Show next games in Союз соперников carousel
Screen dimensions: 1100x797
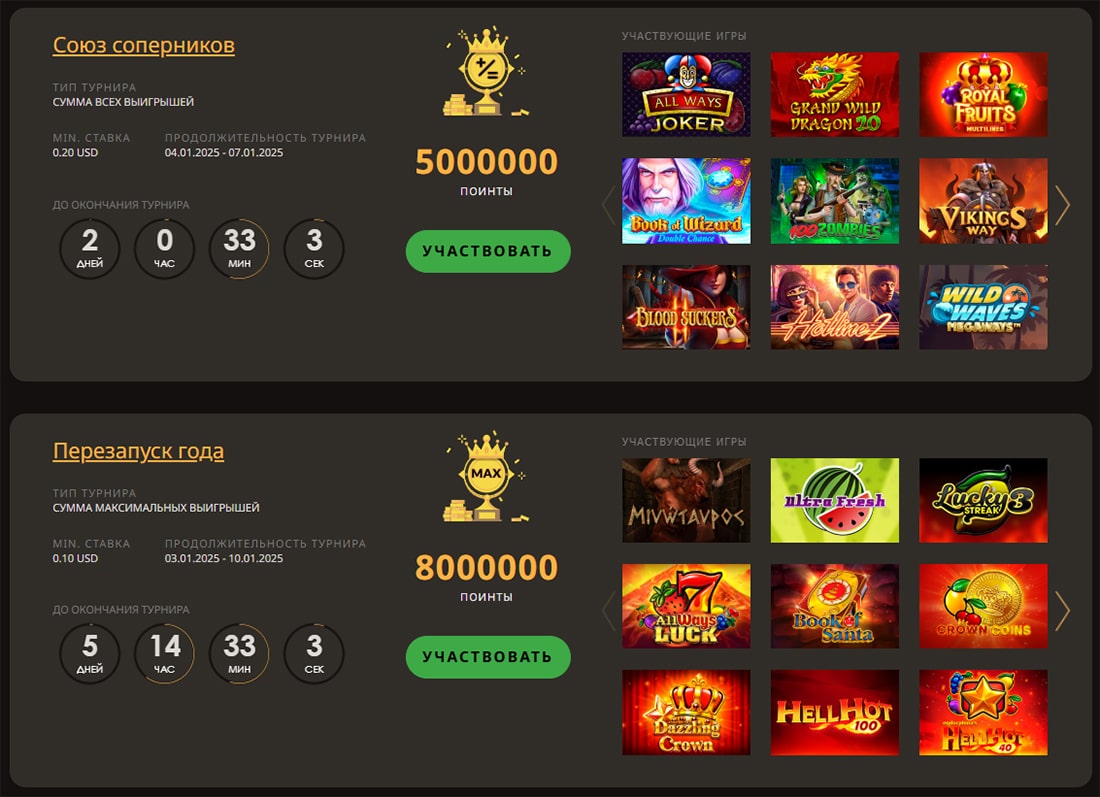1062,205
